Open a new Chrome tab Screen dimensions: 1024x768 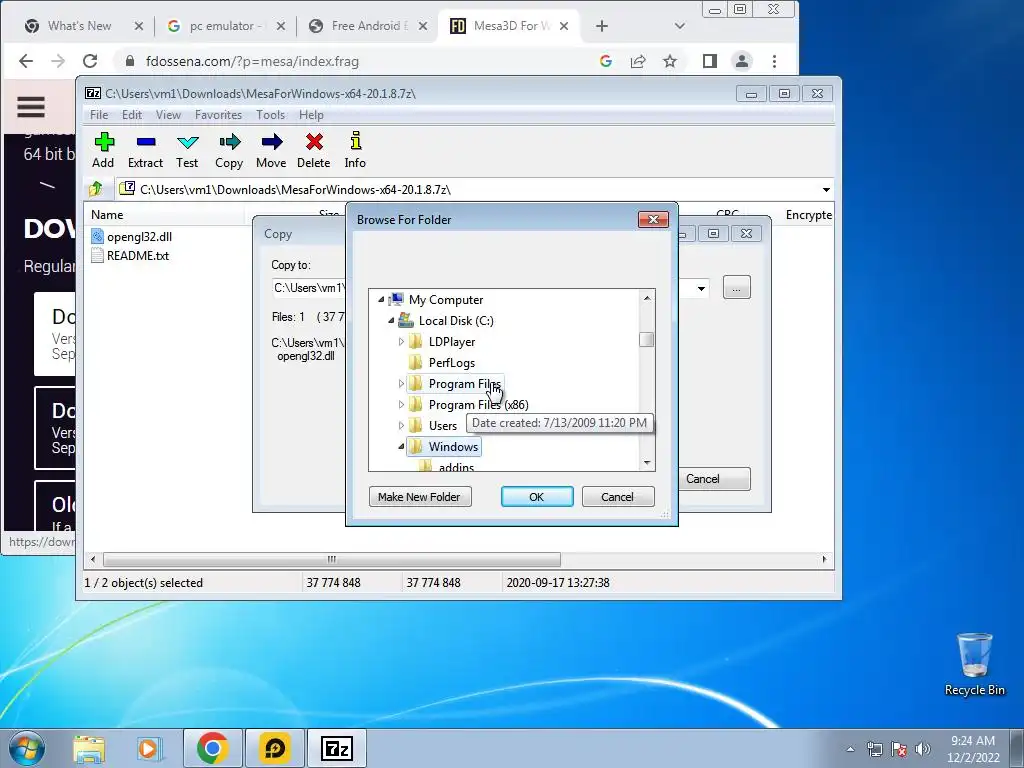tap(602, 26)
